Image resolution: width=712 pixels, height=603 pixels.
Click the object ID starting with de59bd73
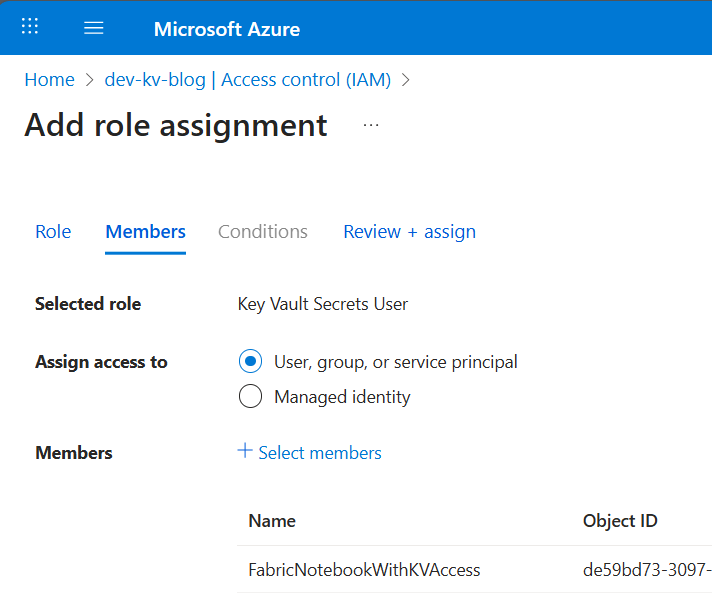[646, 570]
